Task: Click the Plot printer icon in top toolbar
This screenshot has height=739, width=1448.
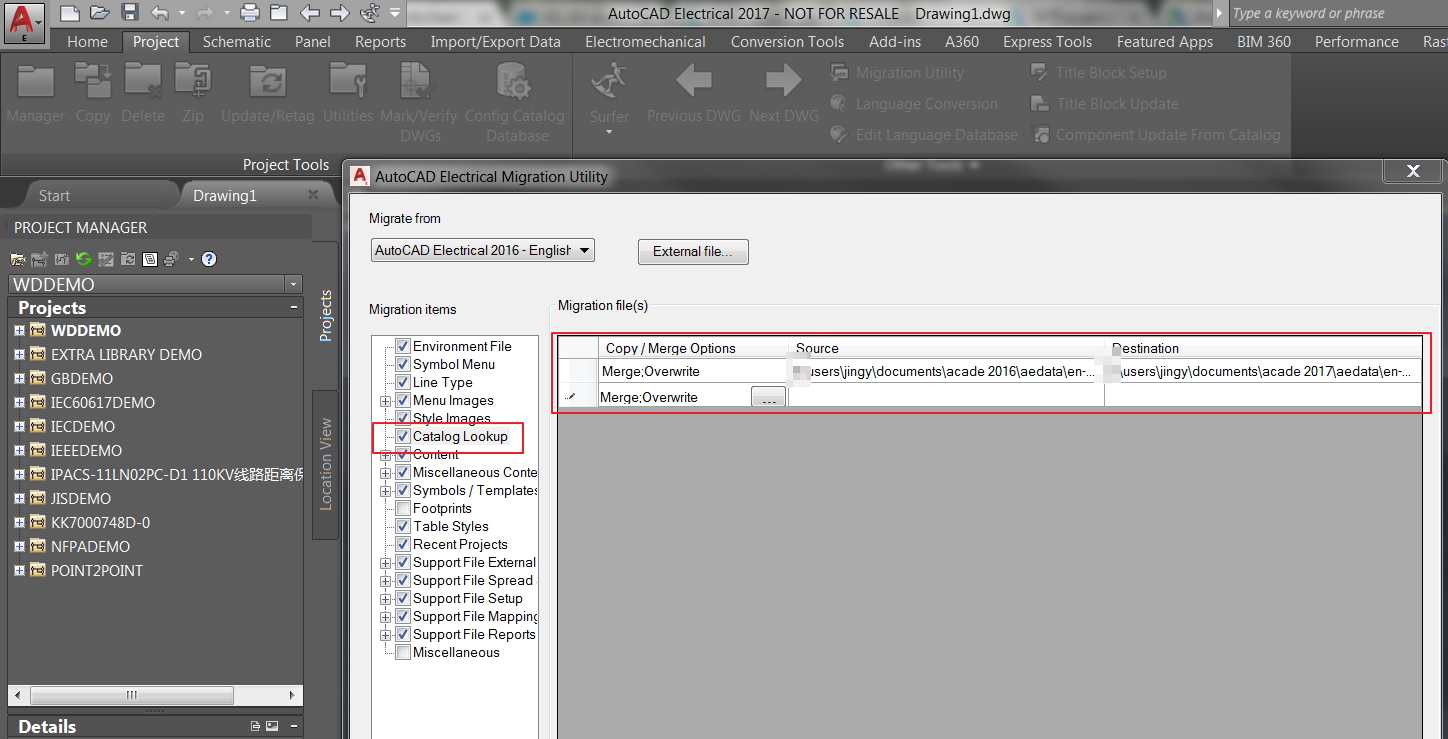Action: coord(250,13)
